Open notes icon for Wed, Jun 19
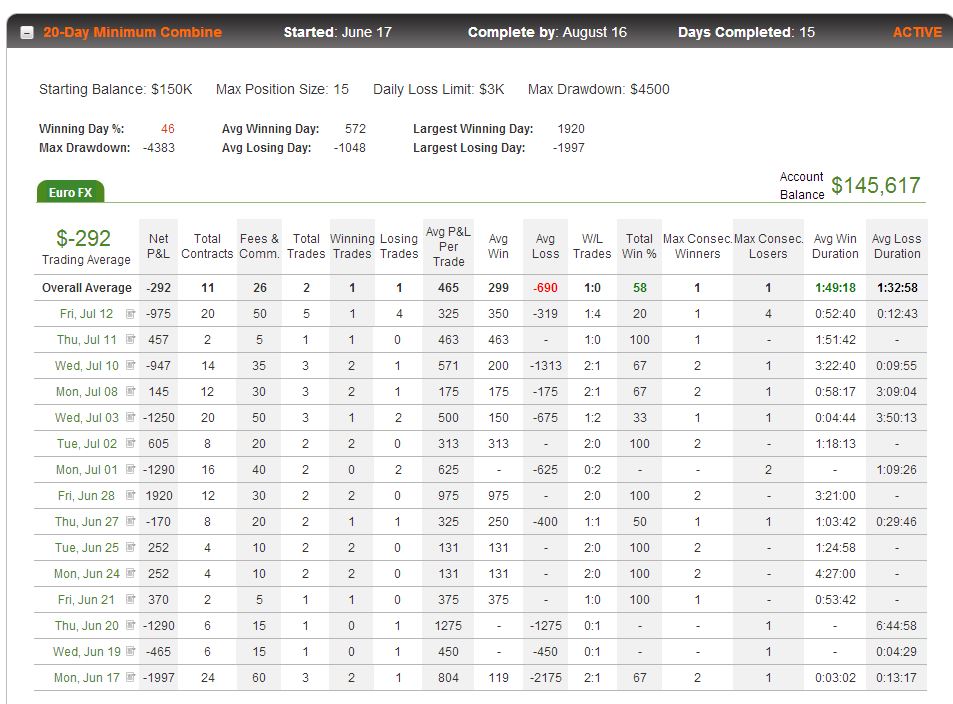953x704 pixels. 130,651
